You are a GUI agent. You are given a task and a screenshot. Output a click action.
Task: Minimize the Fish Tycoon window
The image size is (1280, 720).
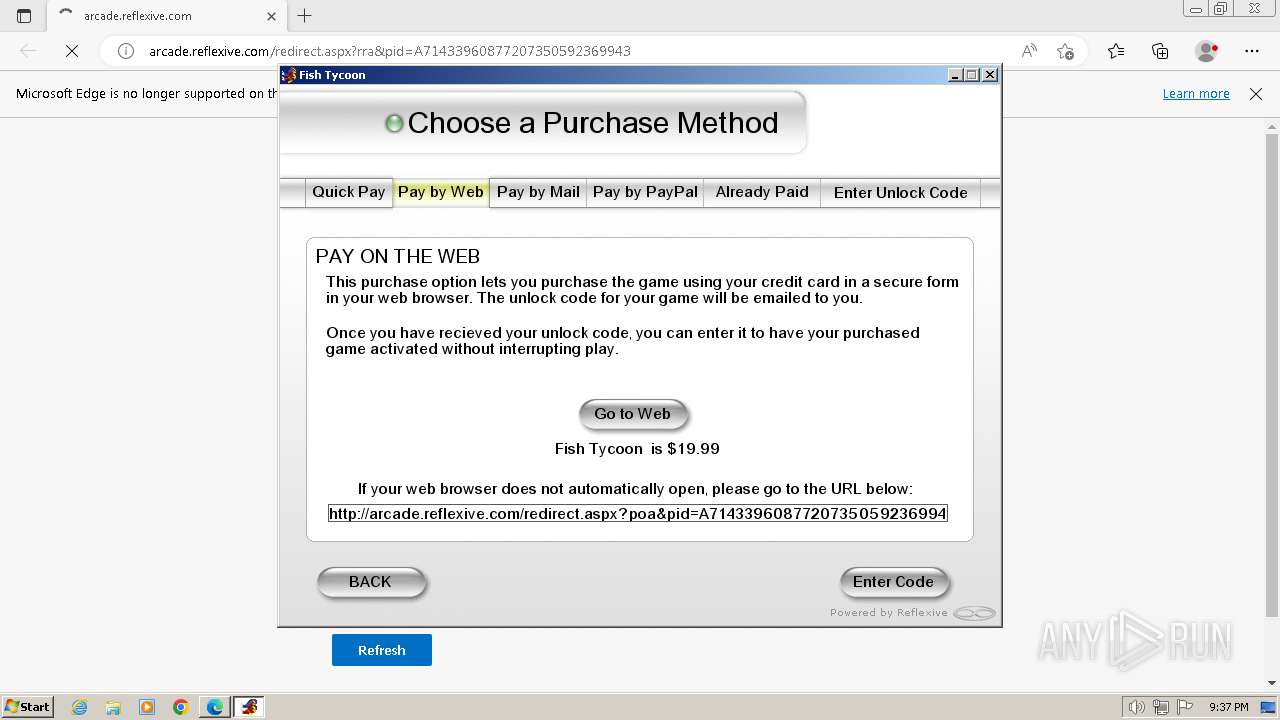954,75
